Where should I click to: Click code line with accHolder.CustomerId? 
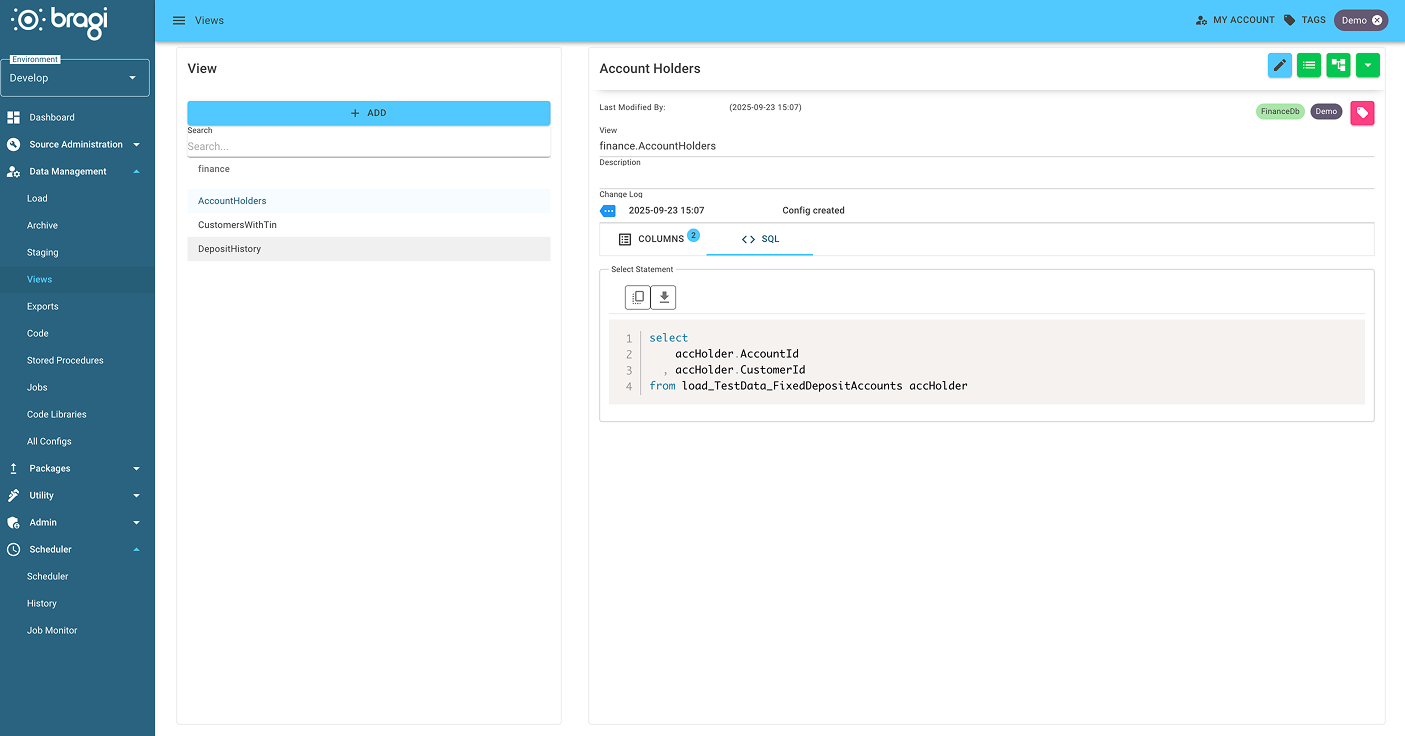(740, 370)
